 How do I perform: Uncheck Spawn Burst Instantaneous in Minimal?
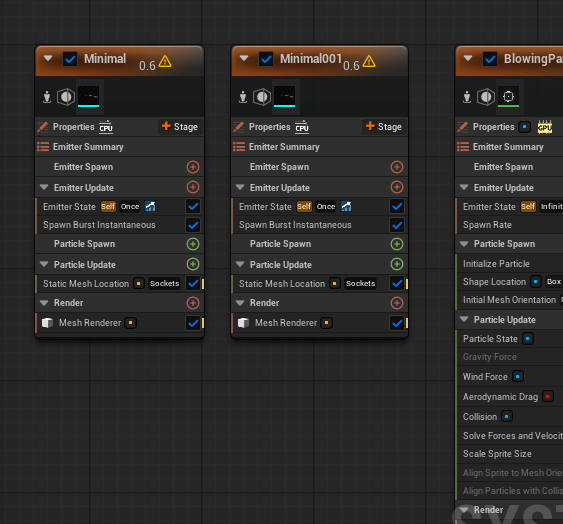pyautogui.click(x=193, y=225)
